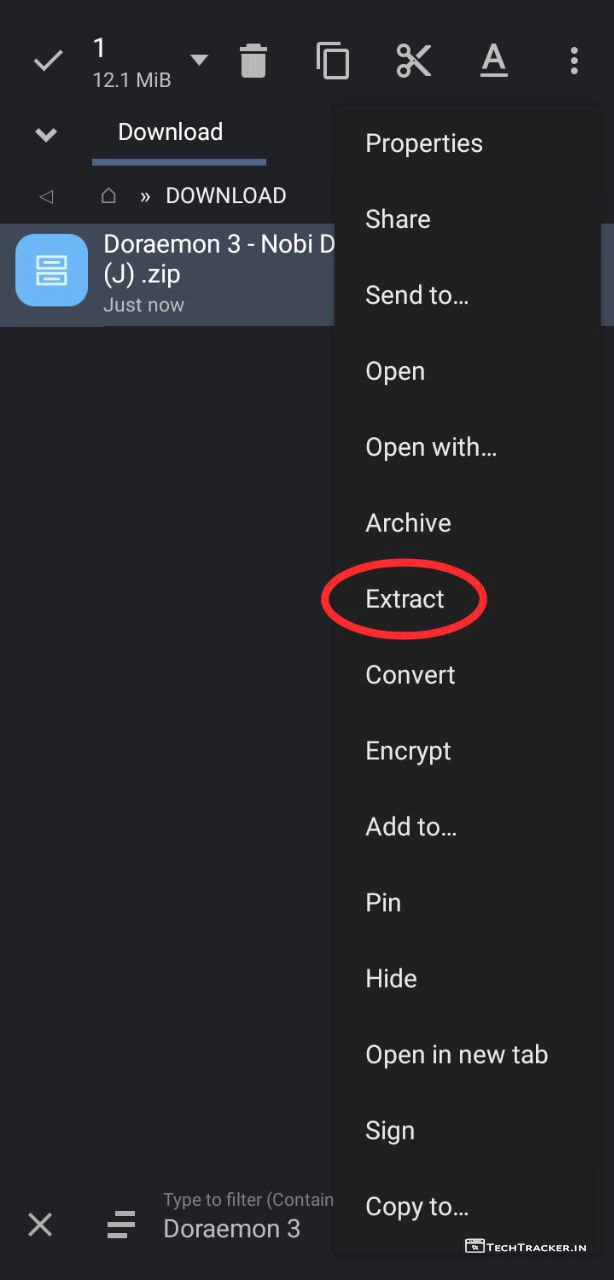Image resolution: width=614 pixels, height=1280 pixels.
Task: Tap the delete trash icon
Action: point(254,61)
